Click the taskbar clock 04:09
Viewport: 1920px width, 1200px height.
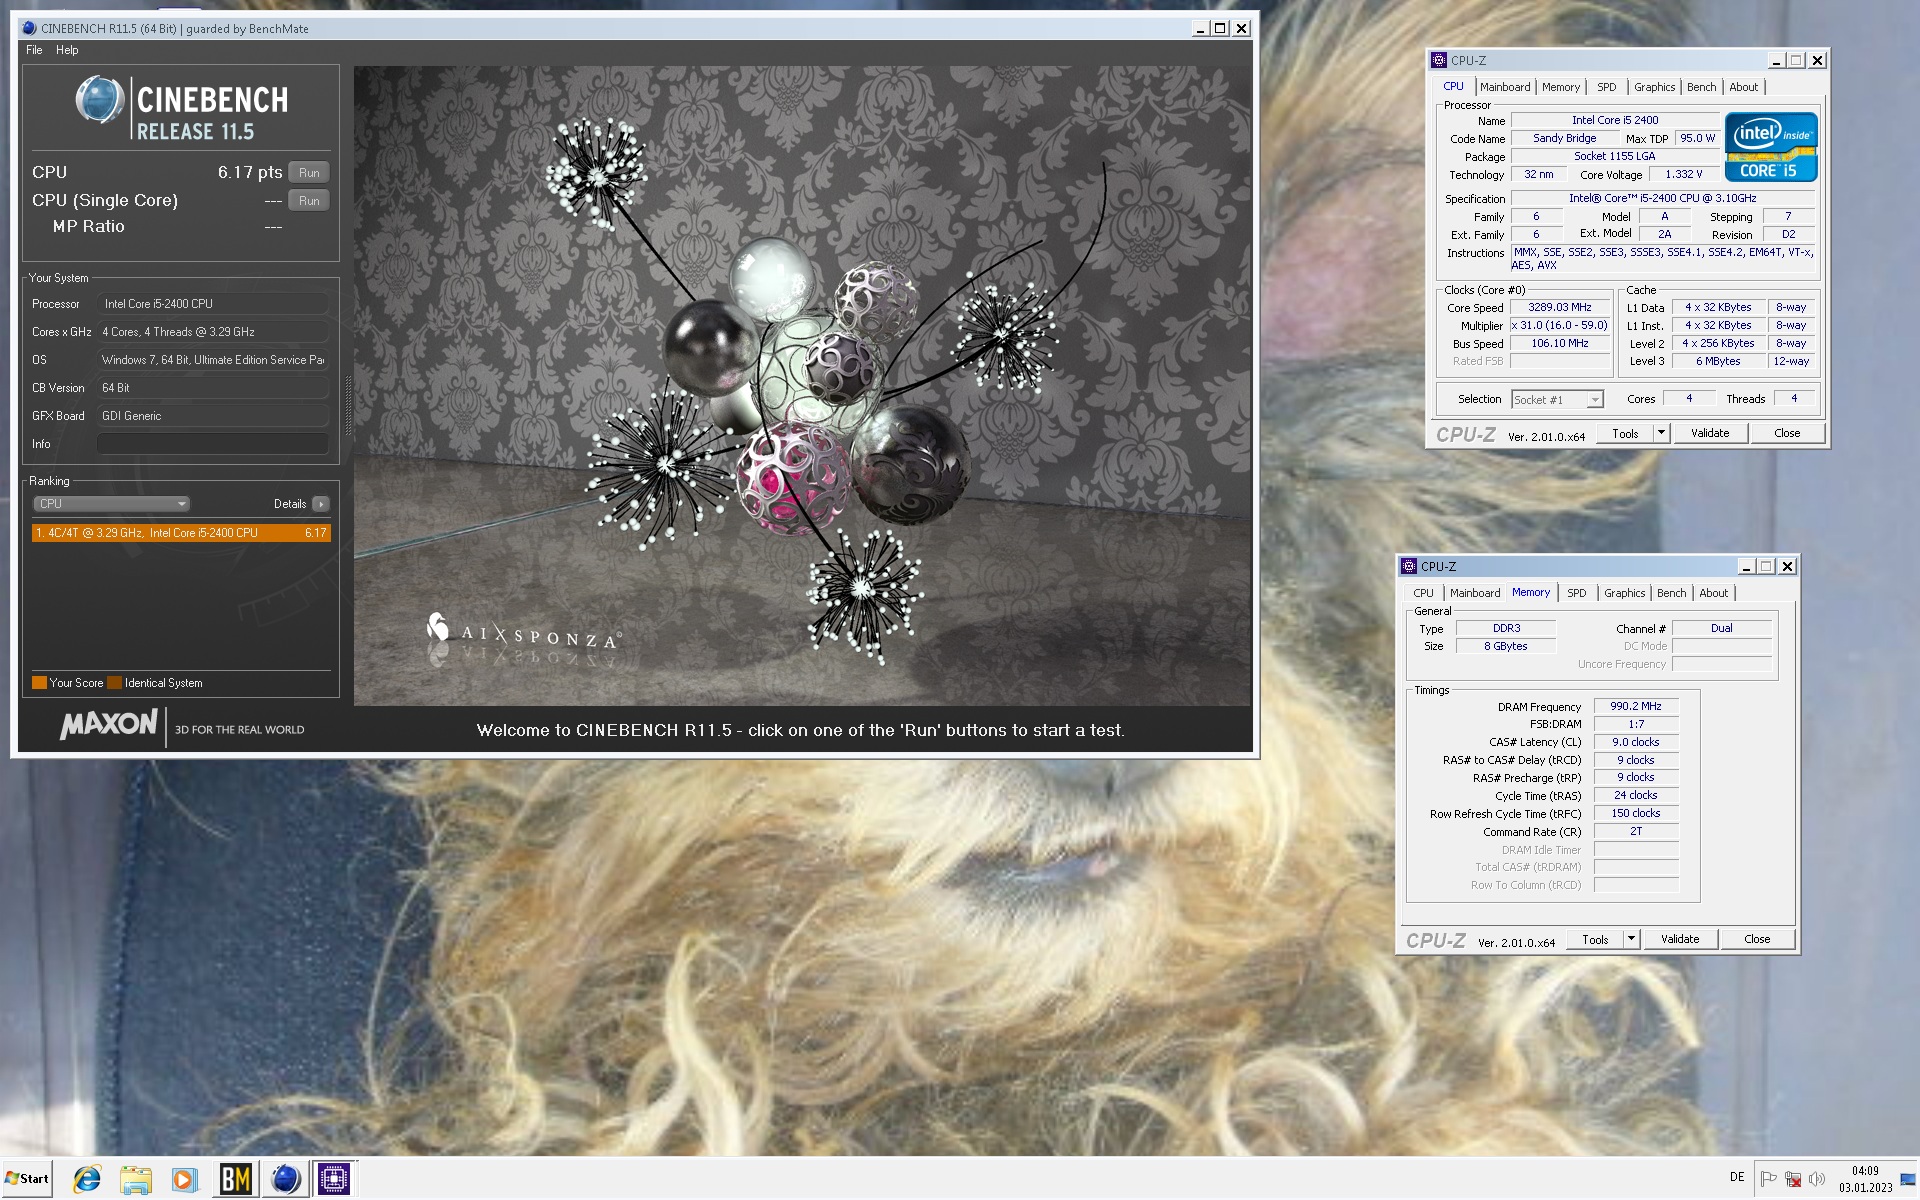(x=1865, y=1179)
